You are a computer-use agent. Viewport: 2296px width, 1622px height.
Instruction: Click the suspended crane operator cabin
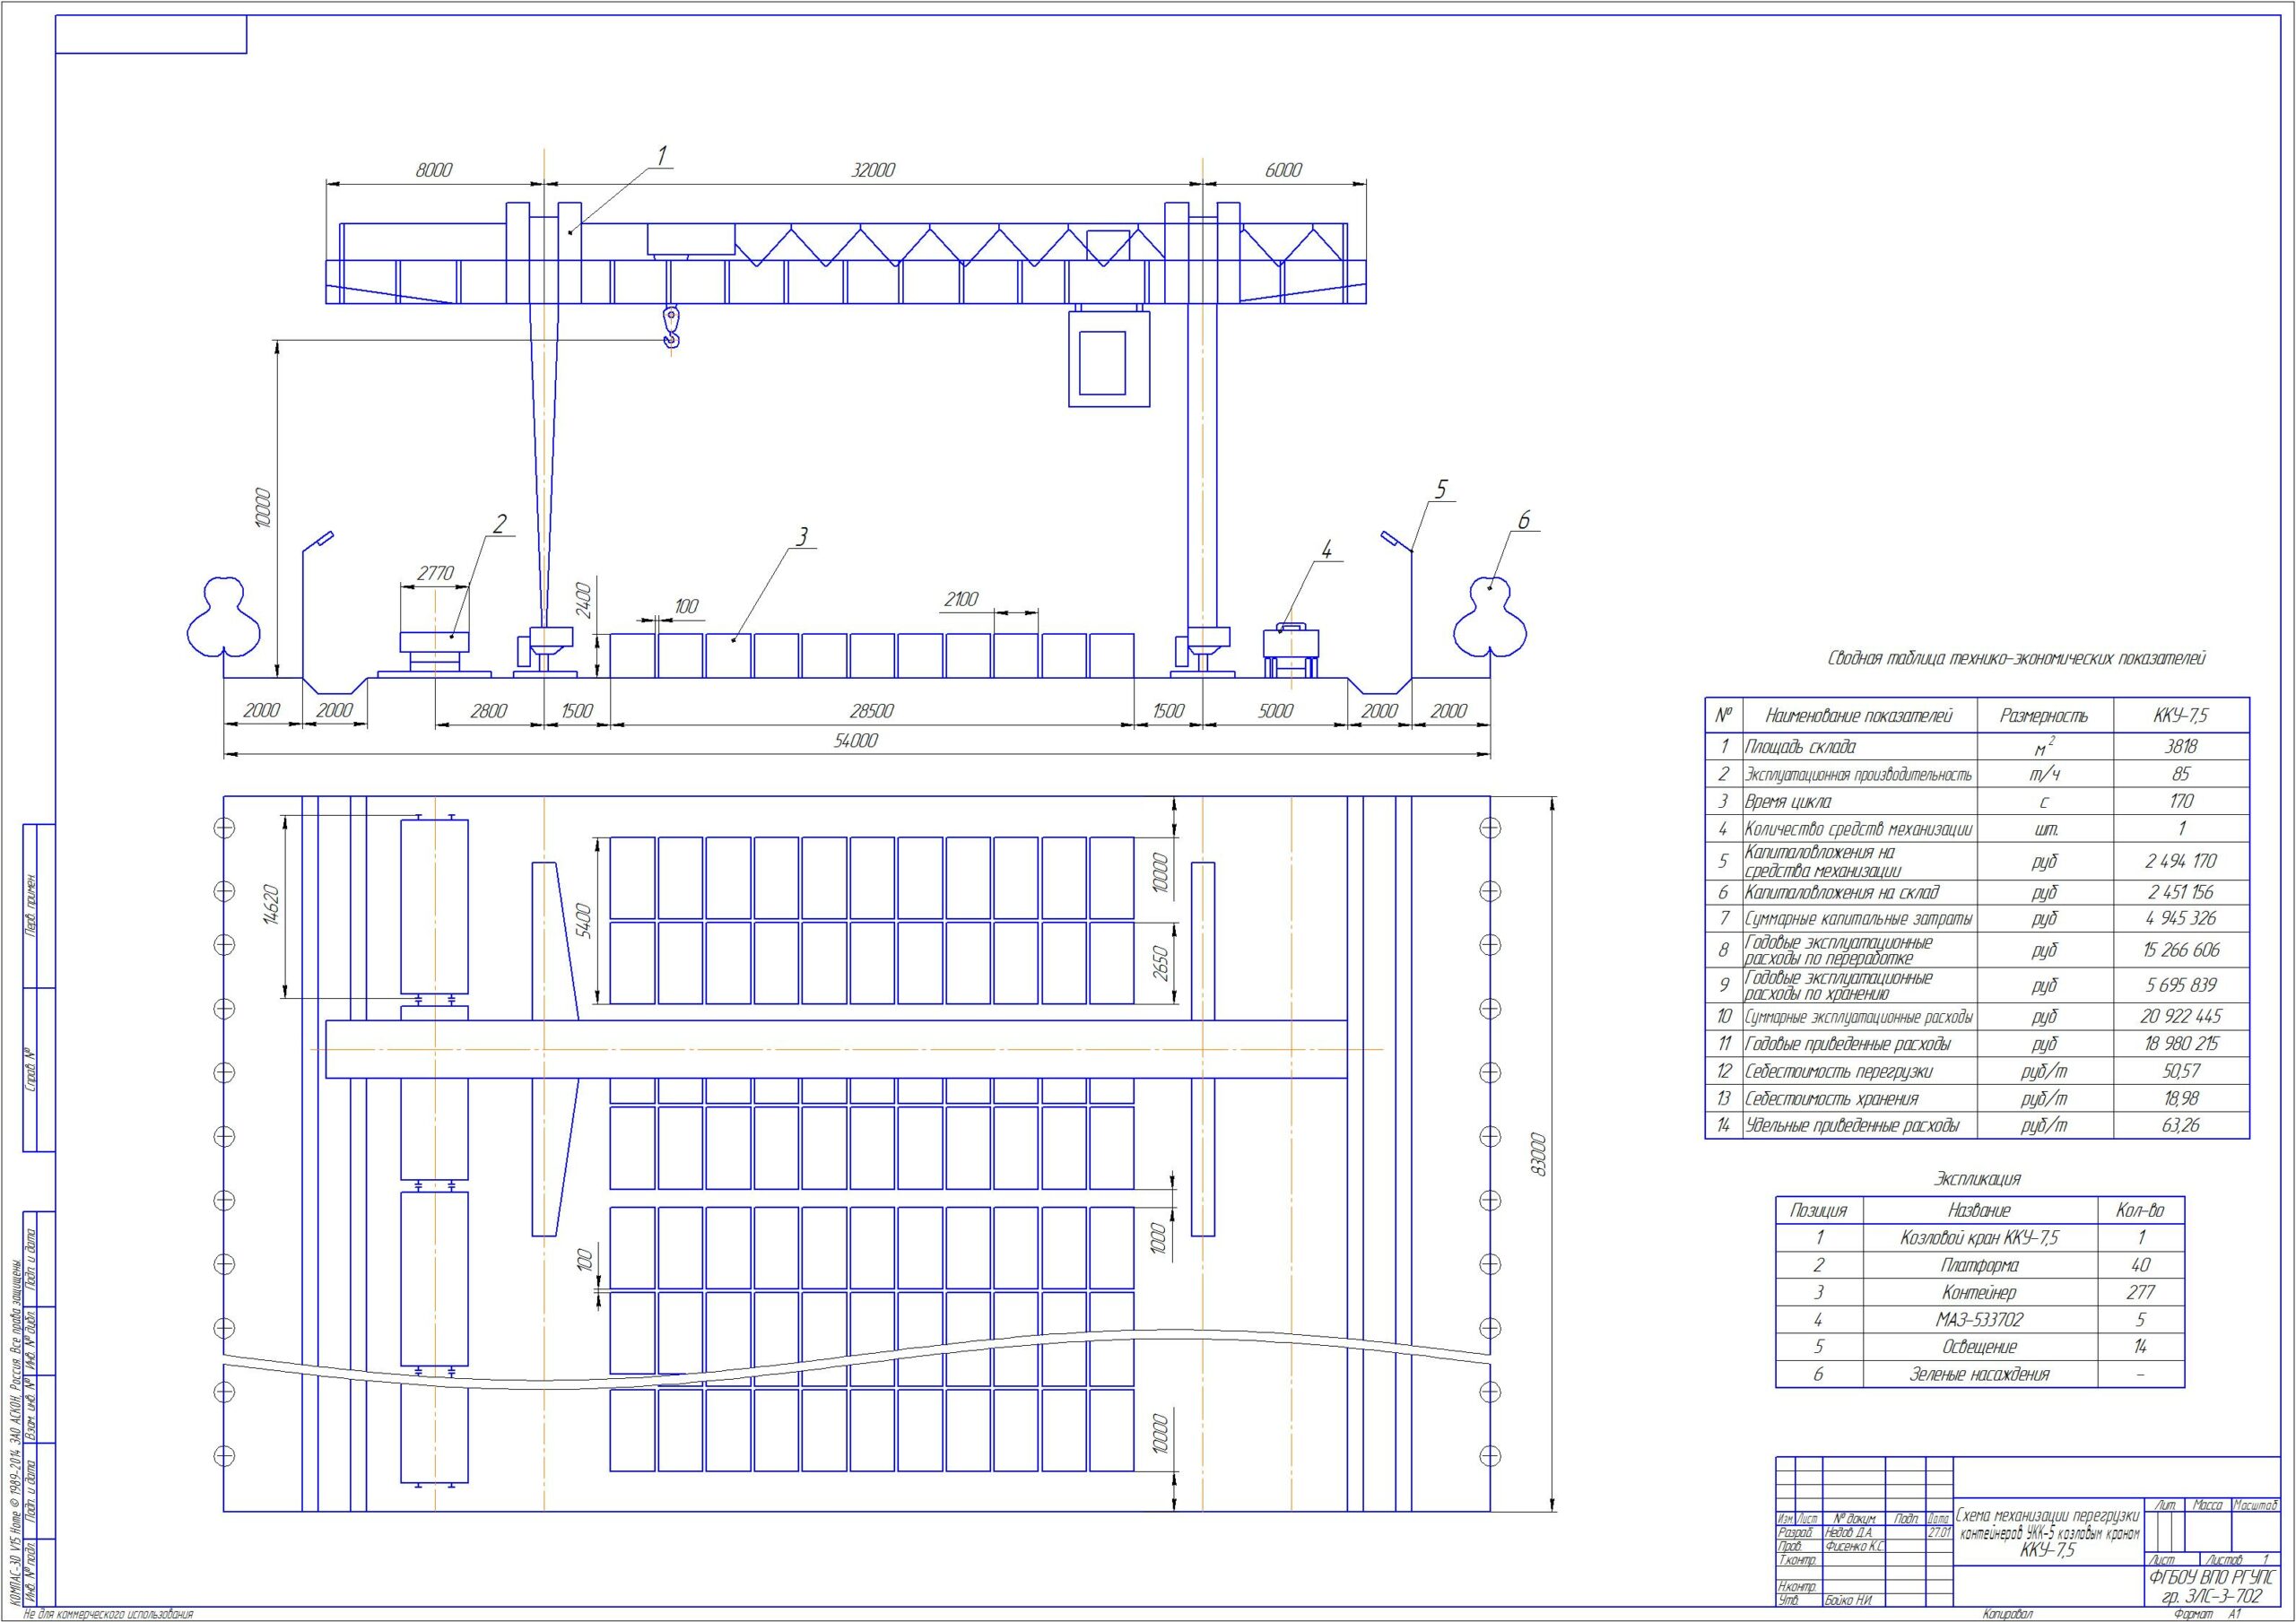click(1109, 358)
